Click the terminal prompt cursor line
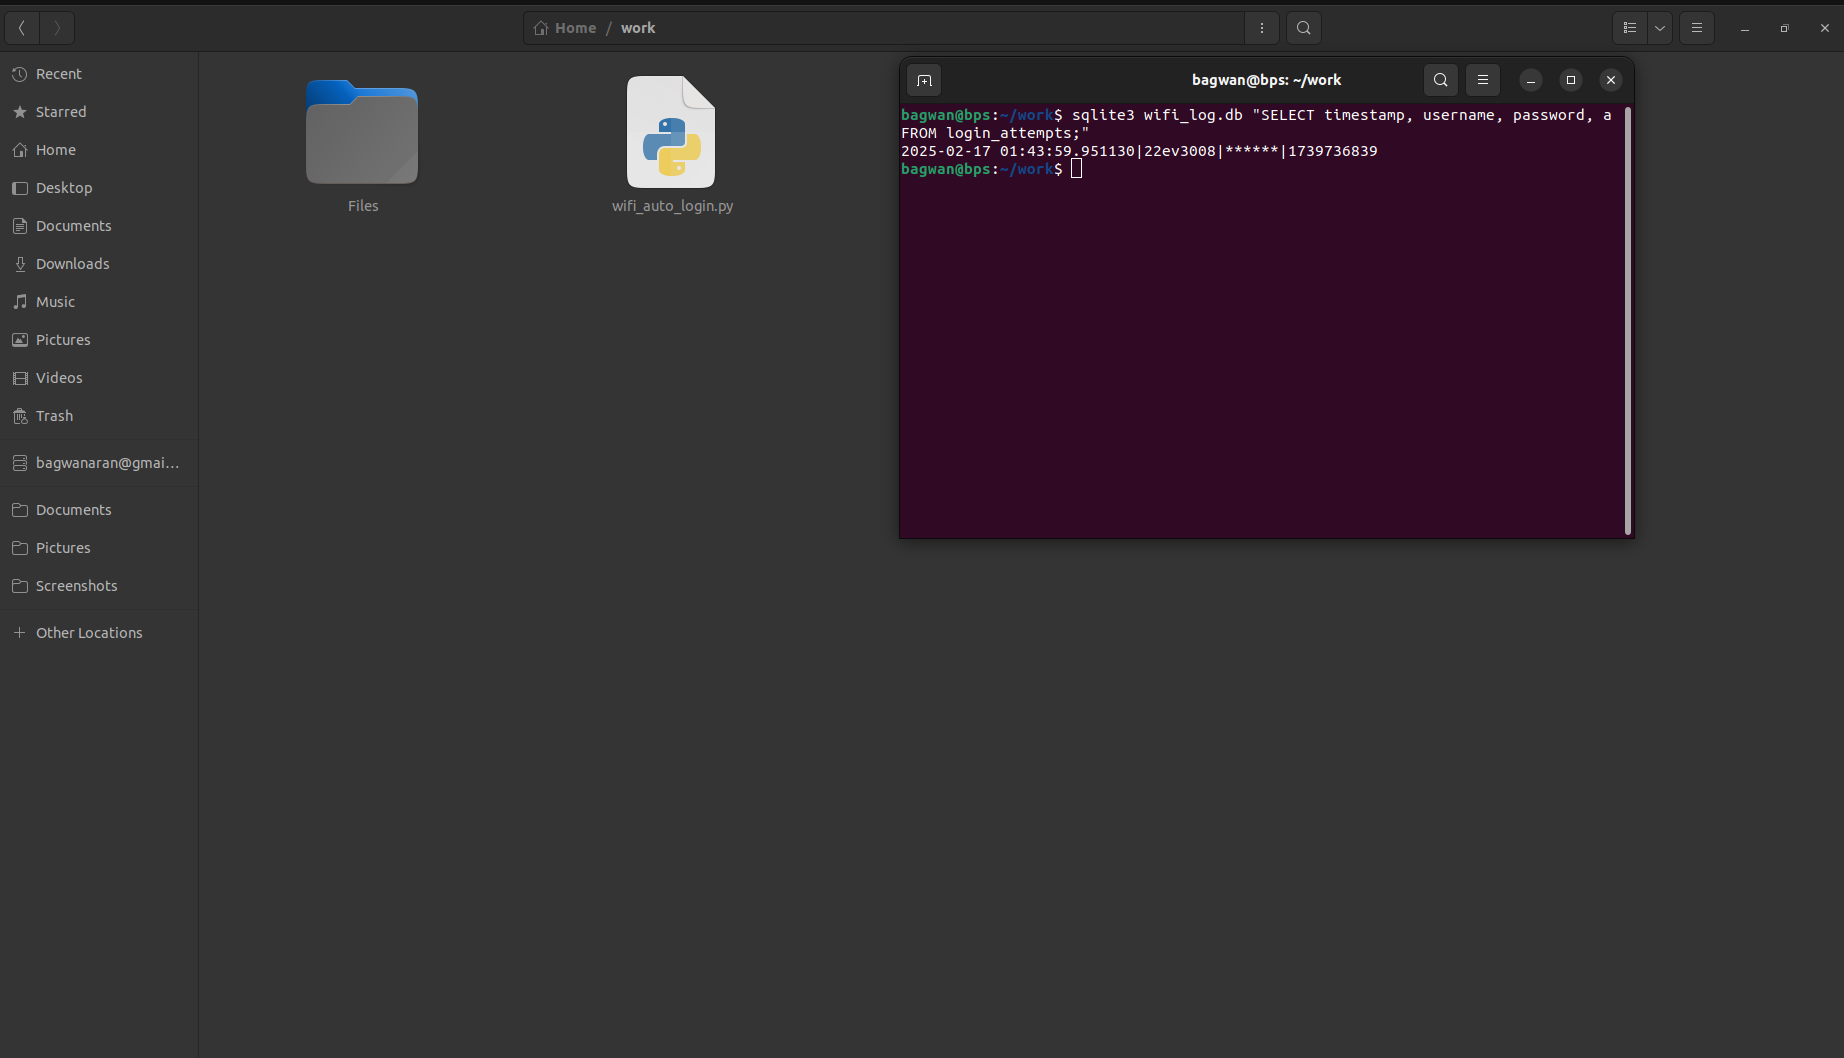 pyautogui.click(x=991, y=169)
